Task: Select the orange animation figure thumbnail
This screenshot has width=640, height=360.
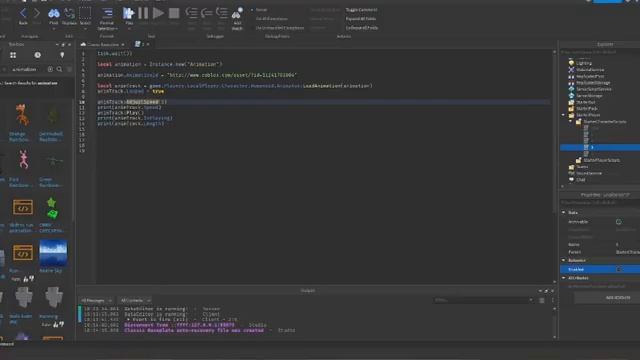Action: click(22, 115)
